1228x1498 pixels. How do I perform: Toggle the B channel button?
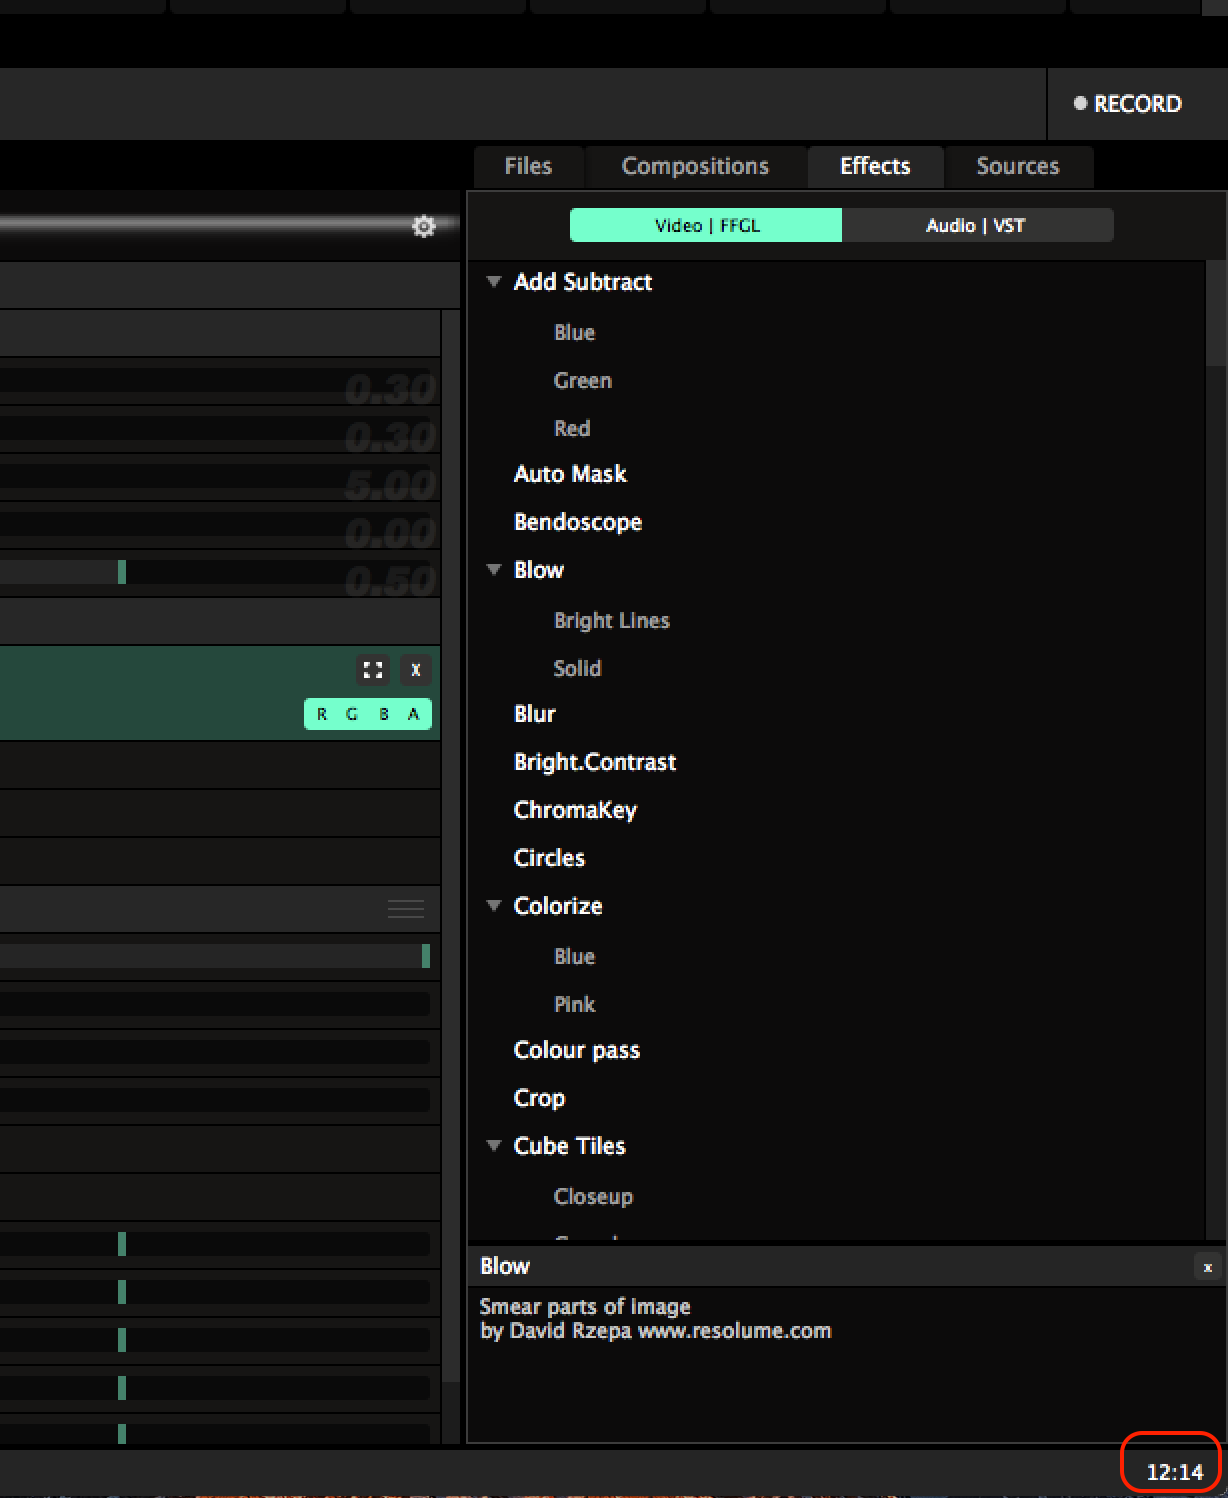click(383, 714)
